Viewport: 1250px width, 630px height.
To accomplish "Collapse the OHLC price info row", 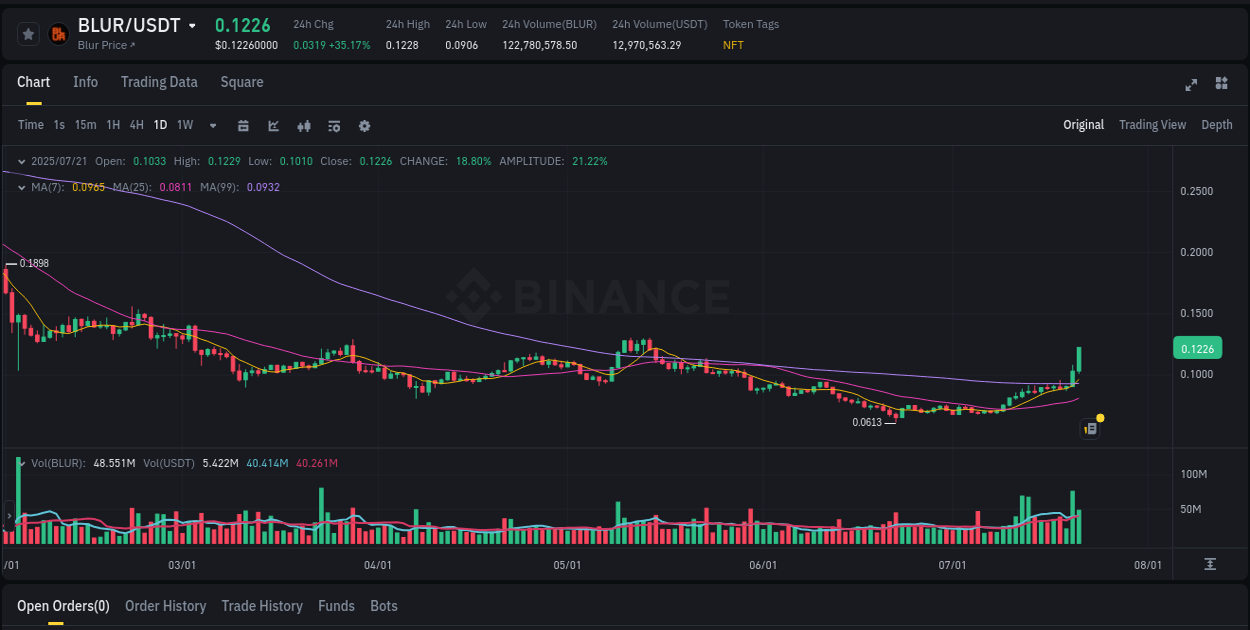I will coord(20,160).
